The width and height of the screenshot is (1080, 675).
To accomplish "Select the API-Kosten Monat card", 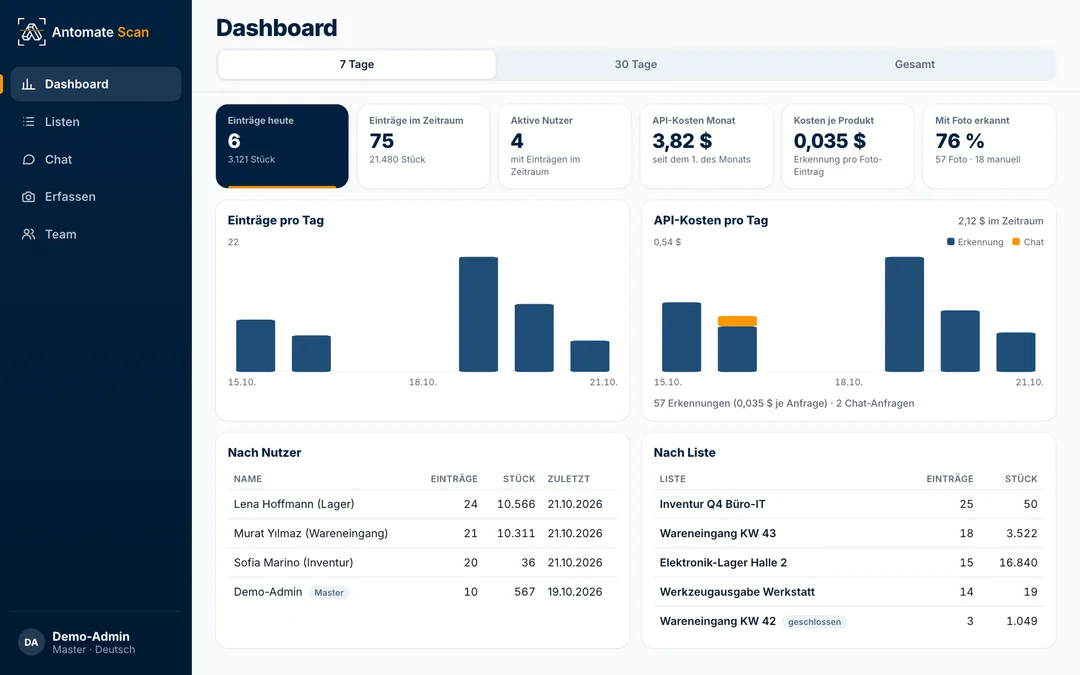I will (x=707, y=146).
